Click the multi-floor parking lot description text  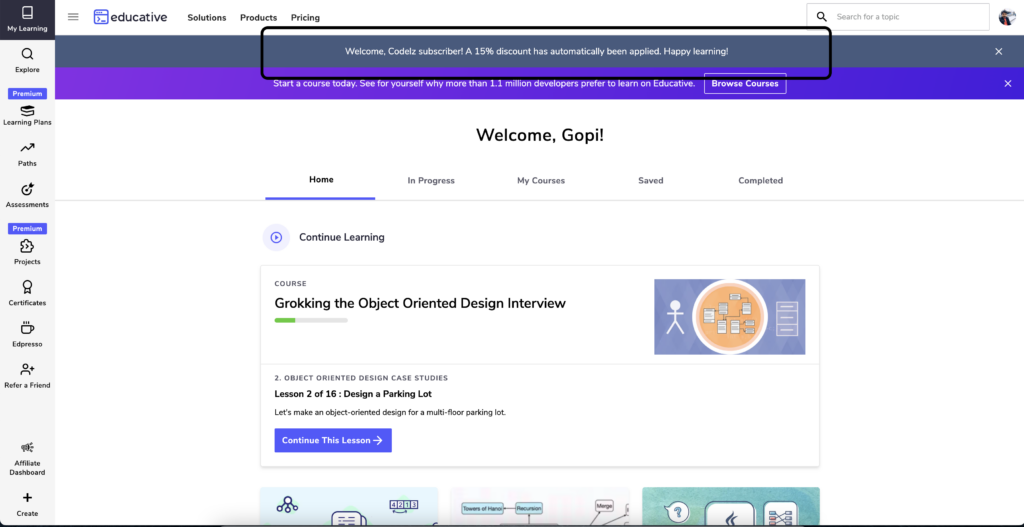pos(390,413)
